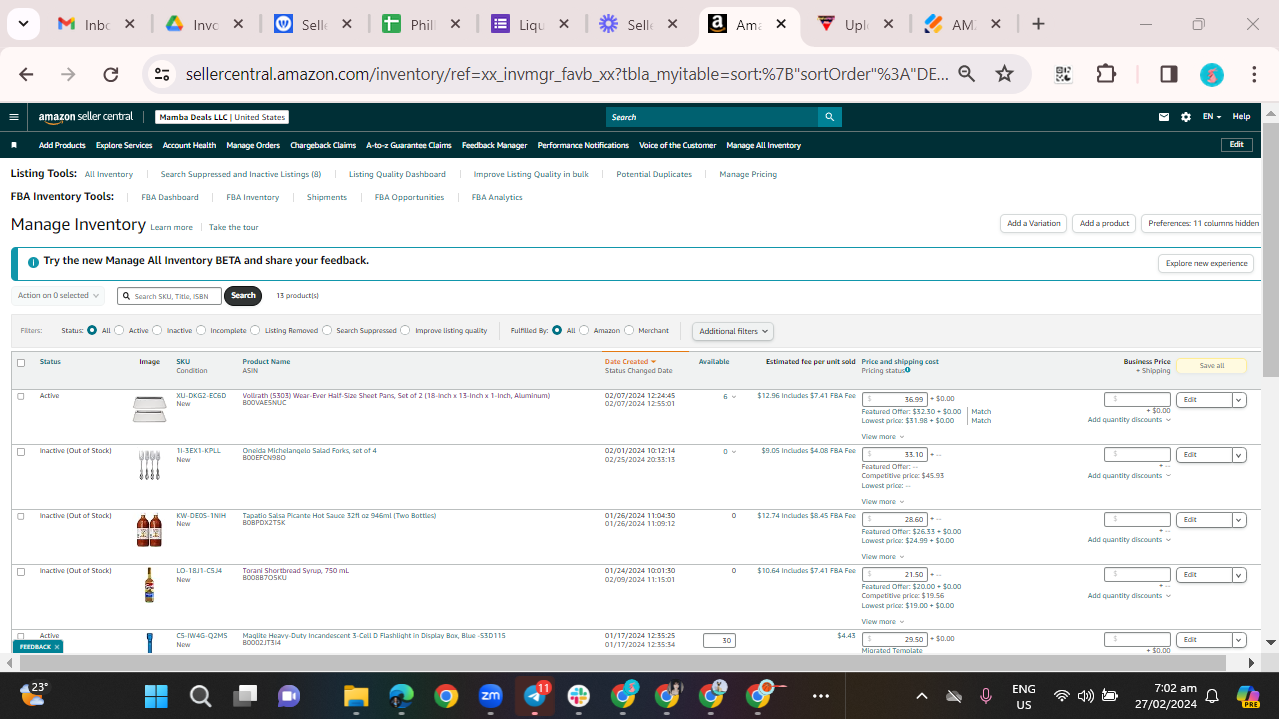Open the Action on 0 selected dropdown
The image size is (1279, 719).
(x=59, y=295)
